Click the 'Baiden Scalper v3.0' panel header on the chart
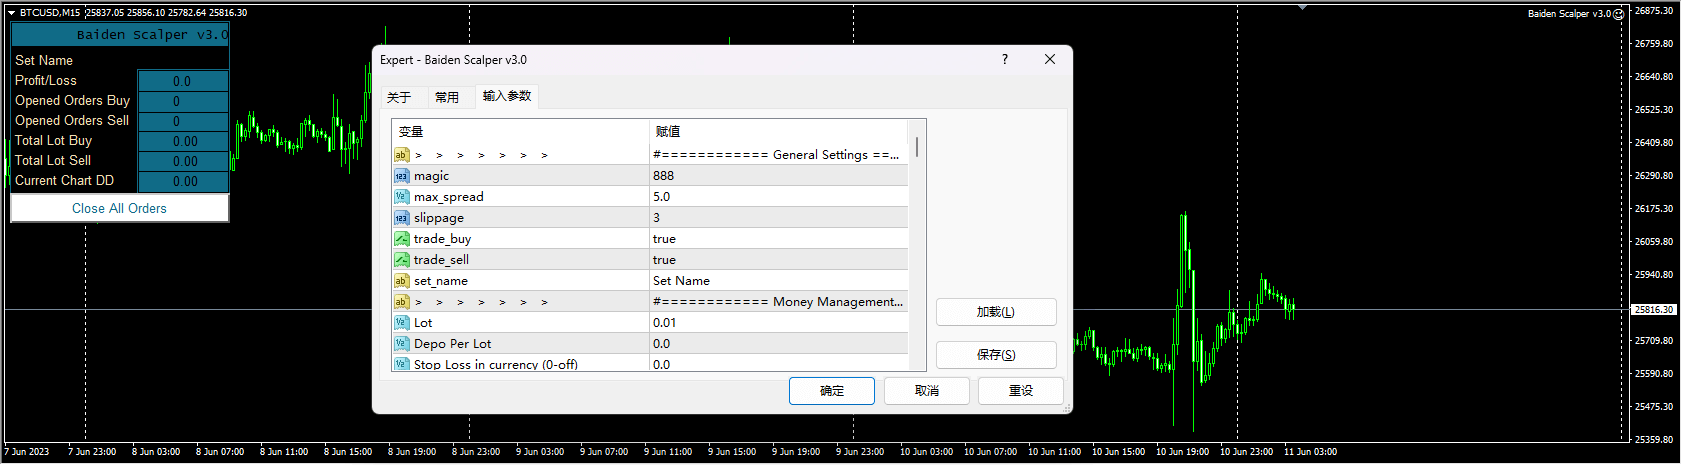The width and height of the screenshot is (1682, 465). click(120, 35)
